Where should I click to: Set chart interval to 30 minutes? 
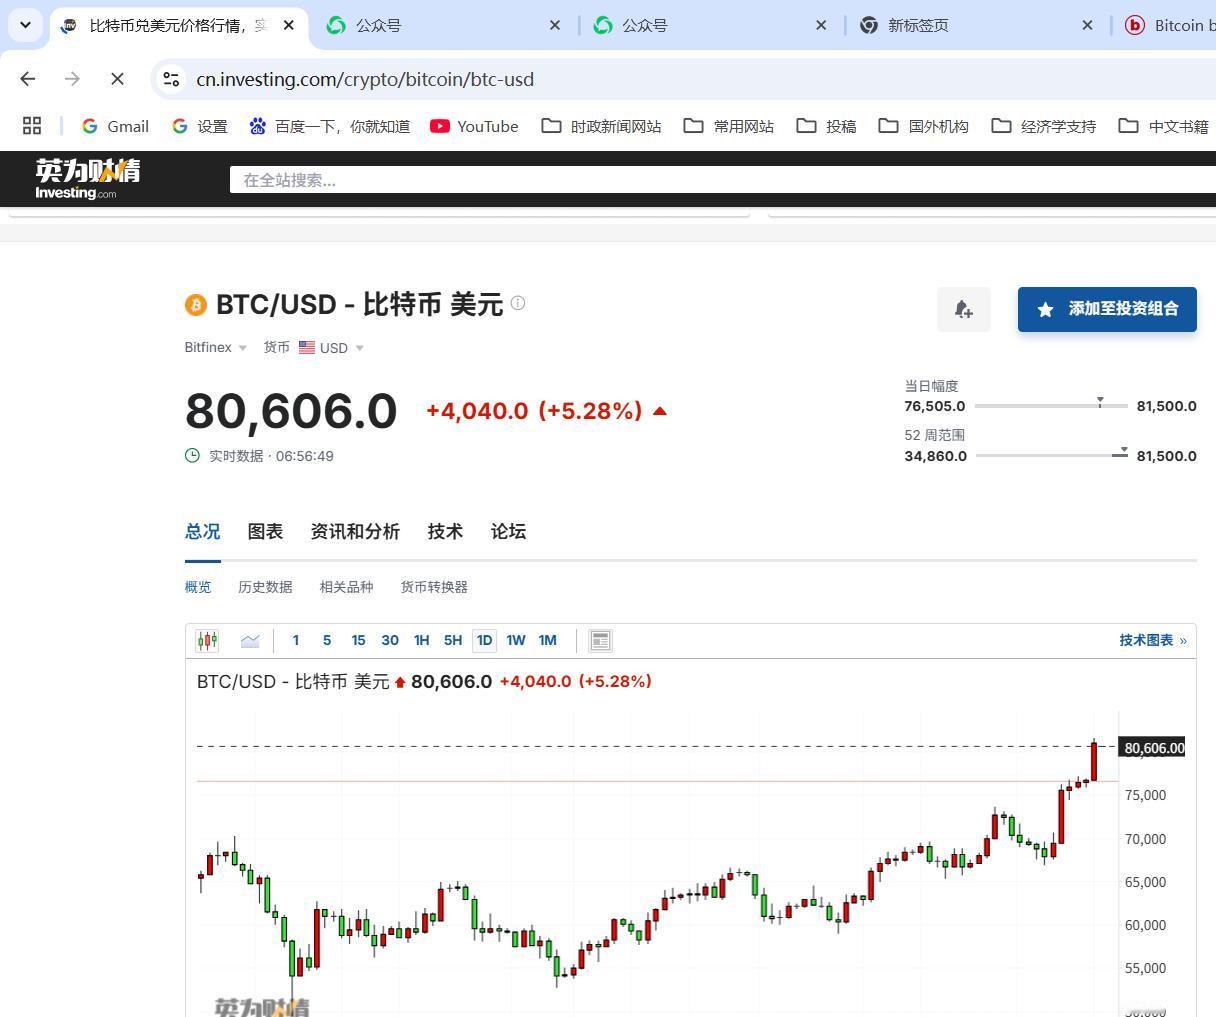(390, 641)
